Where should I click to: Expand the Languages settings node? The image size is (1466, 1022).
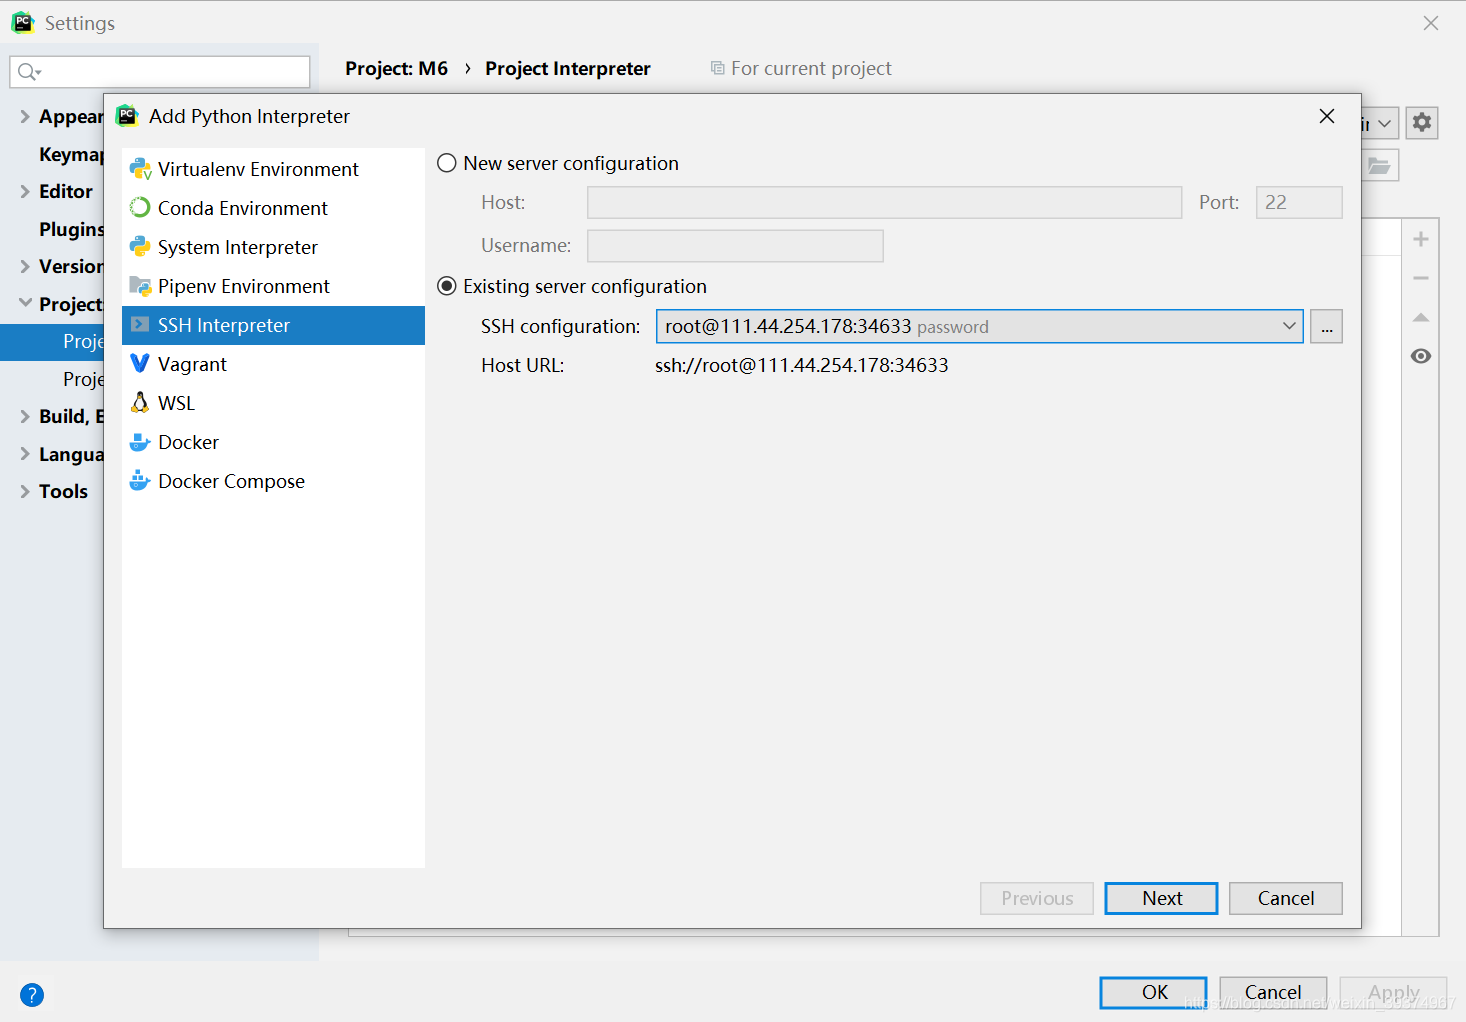[25, 454]
